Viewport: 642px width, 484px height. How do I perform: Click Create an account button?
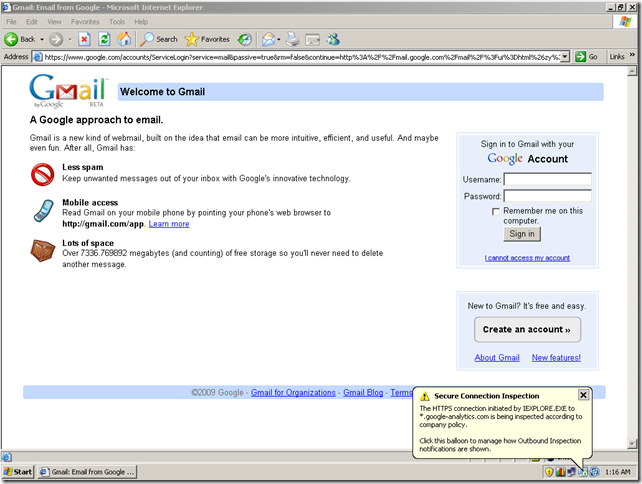pyautogui.click(x=527, y=330)
